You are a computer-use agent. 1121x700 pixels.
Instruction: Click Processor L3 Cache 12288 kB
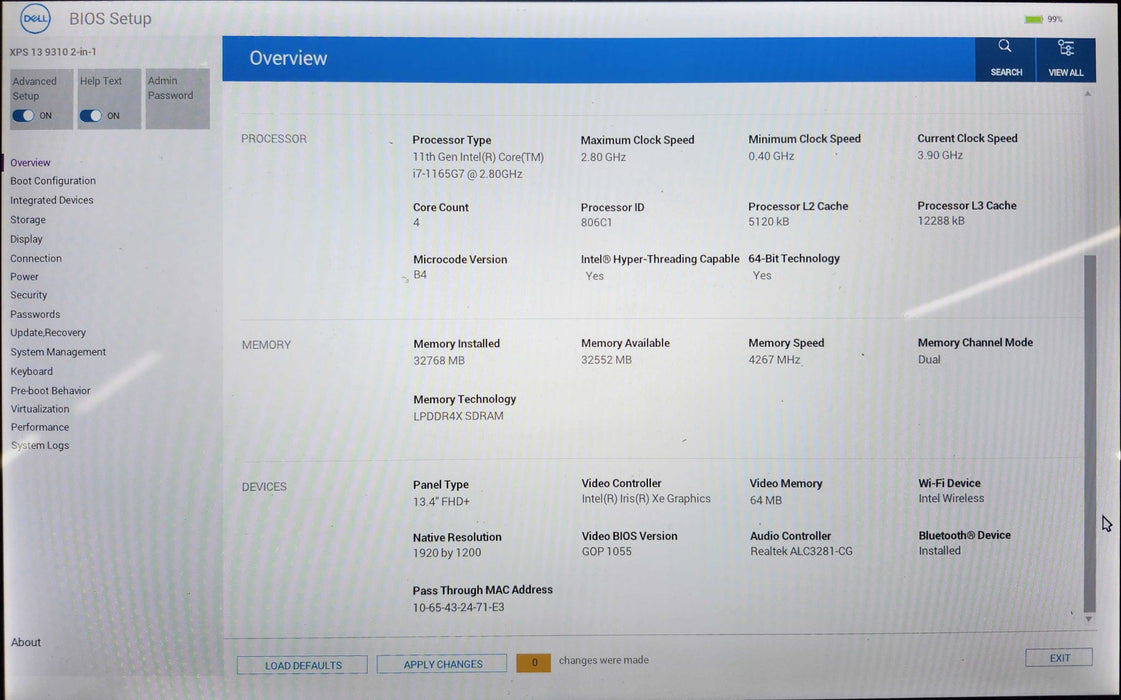tap(941, 221)
